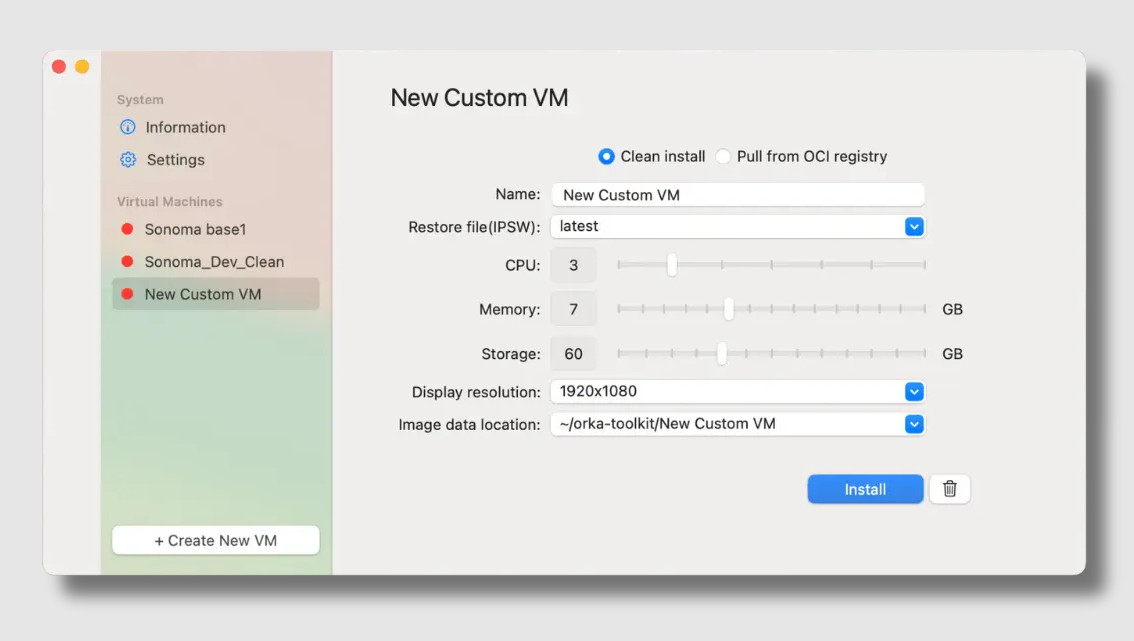The height and width of the screenshot is (641, 1134).
Task: Click red status dot beside Sonoma_Dev_Clean
Action: click(127, 262)
